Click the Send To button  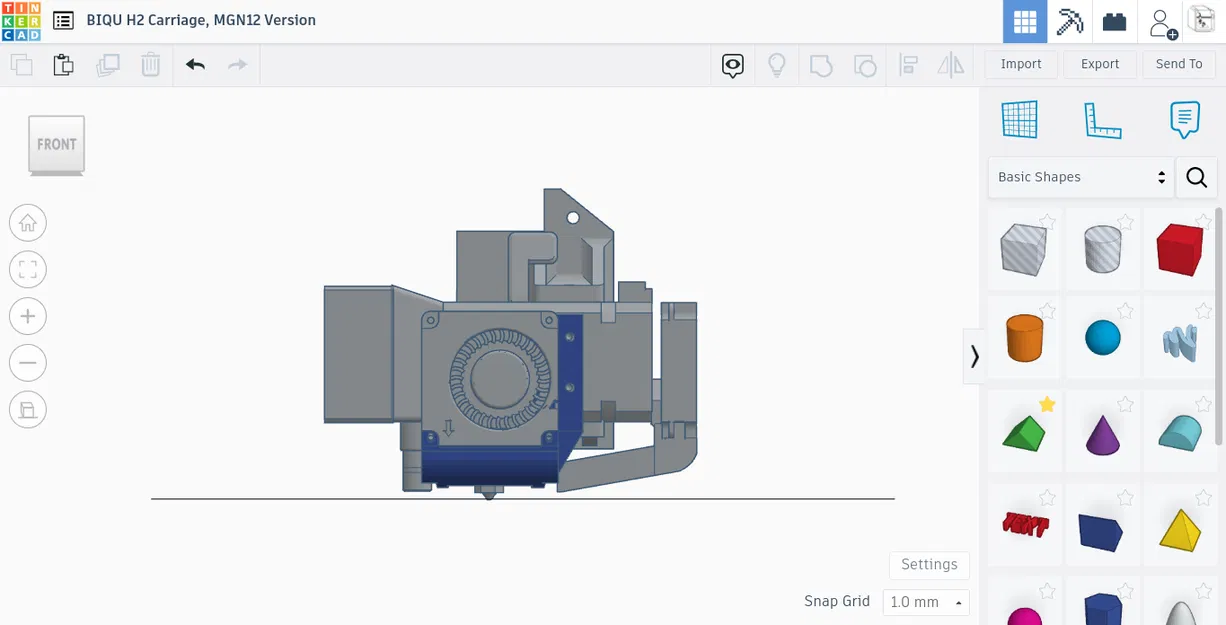[x=1179, y=64]
